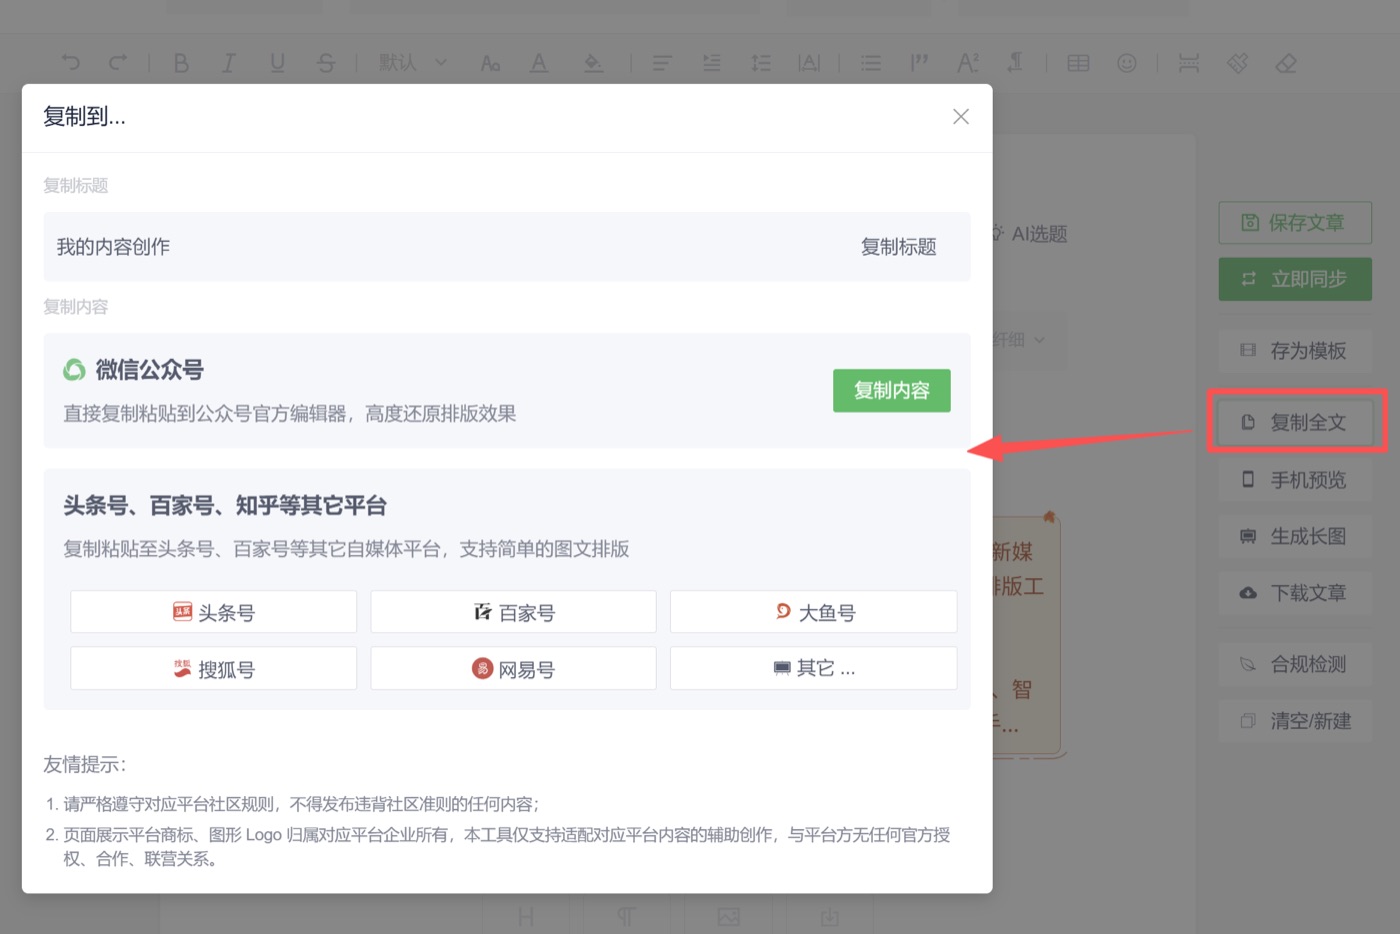The image size is (1400, 934).
Task: Click 复制标题 to copy the title
Action: click(x=898, y=247)
